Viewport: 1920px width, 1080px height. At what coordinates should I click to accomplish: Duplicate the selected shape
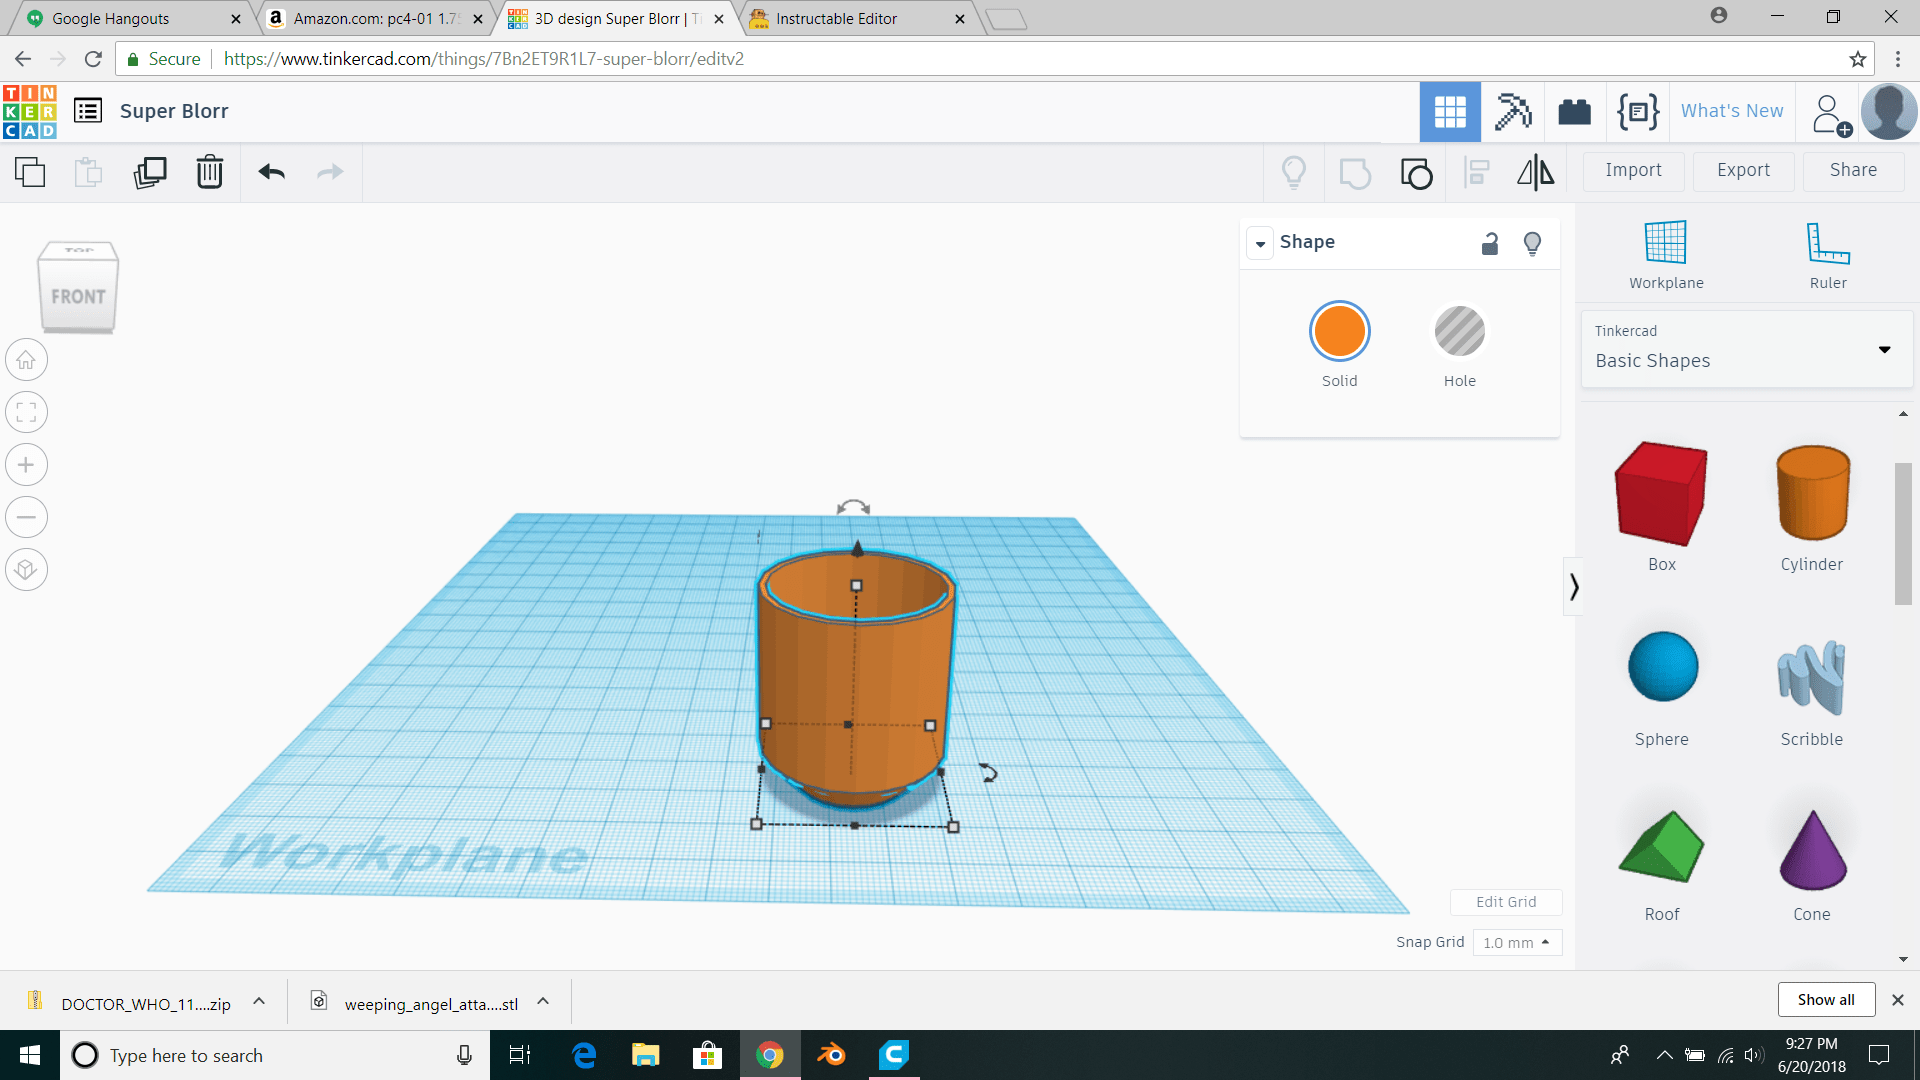coord(149,172)
